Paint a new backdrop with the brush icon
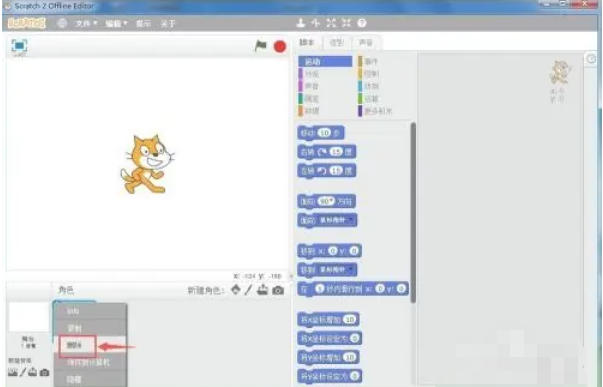The image size is (603, 387). click(x=23, y=372)
